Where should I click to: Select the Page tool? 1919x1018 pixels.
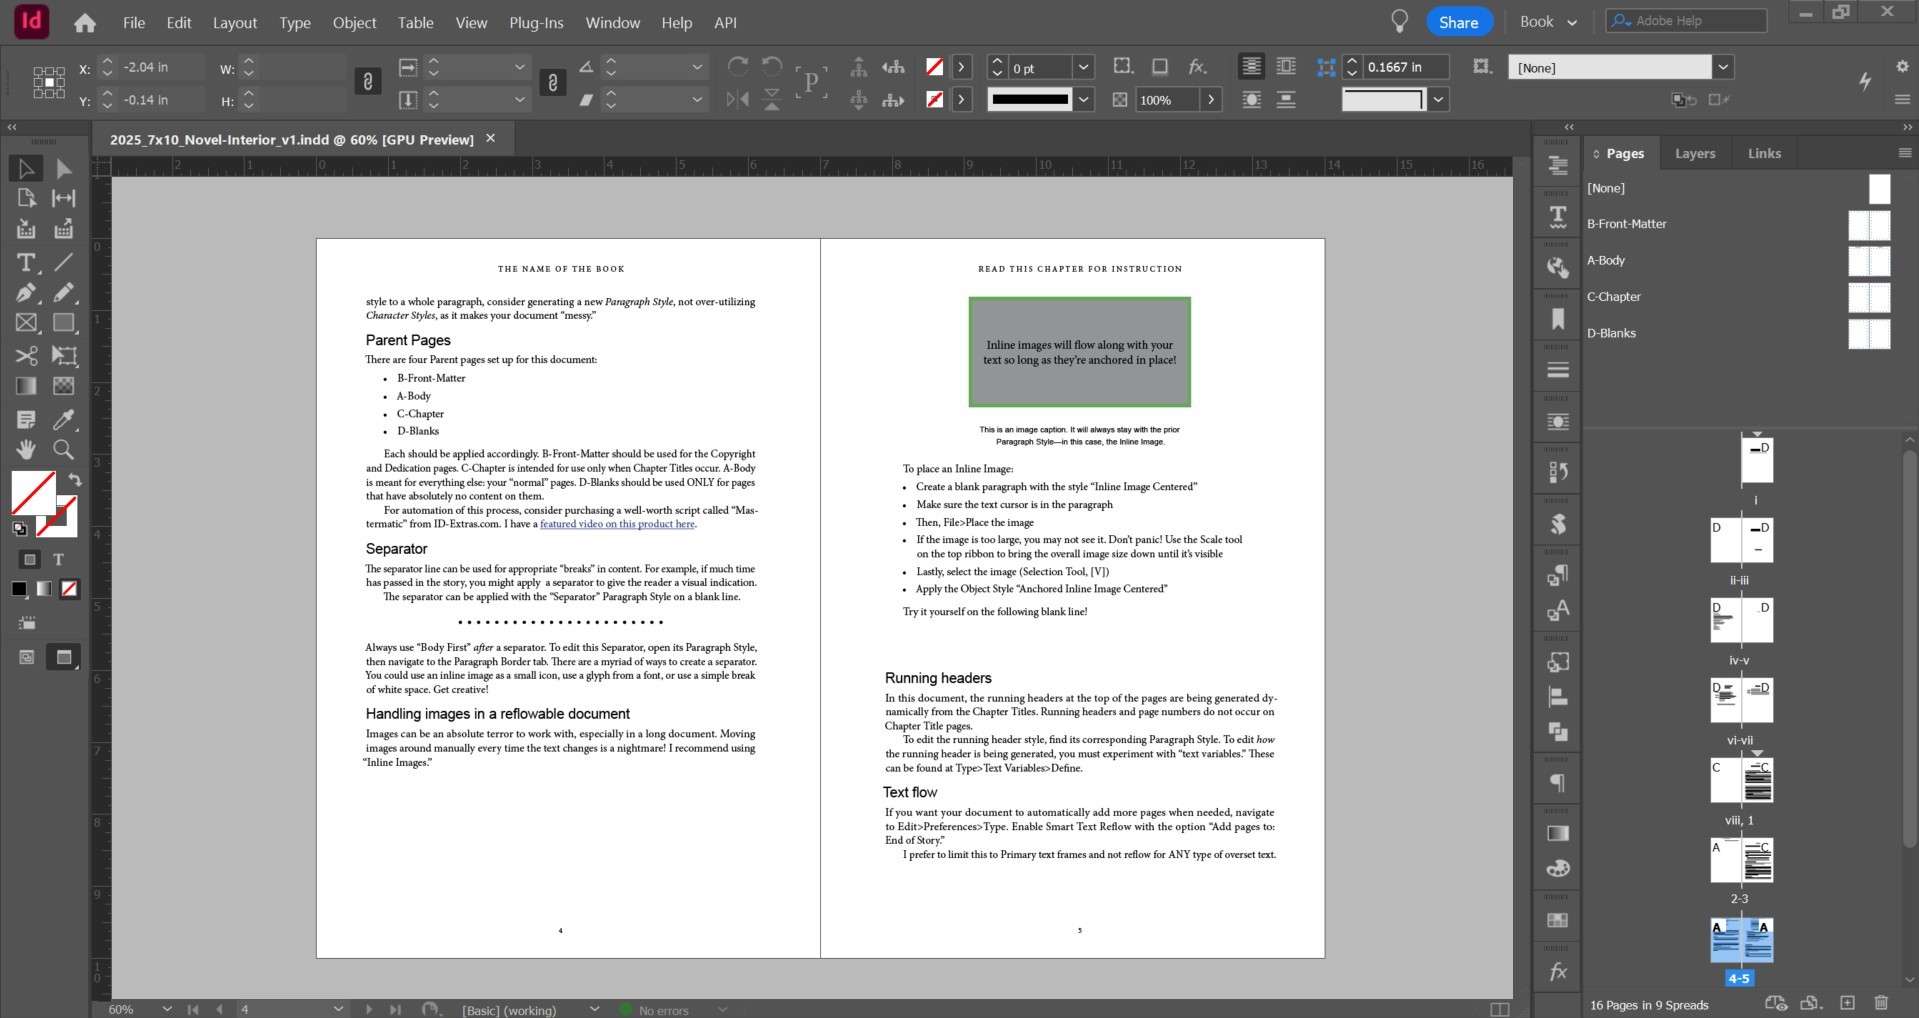(x=27, y=198)
